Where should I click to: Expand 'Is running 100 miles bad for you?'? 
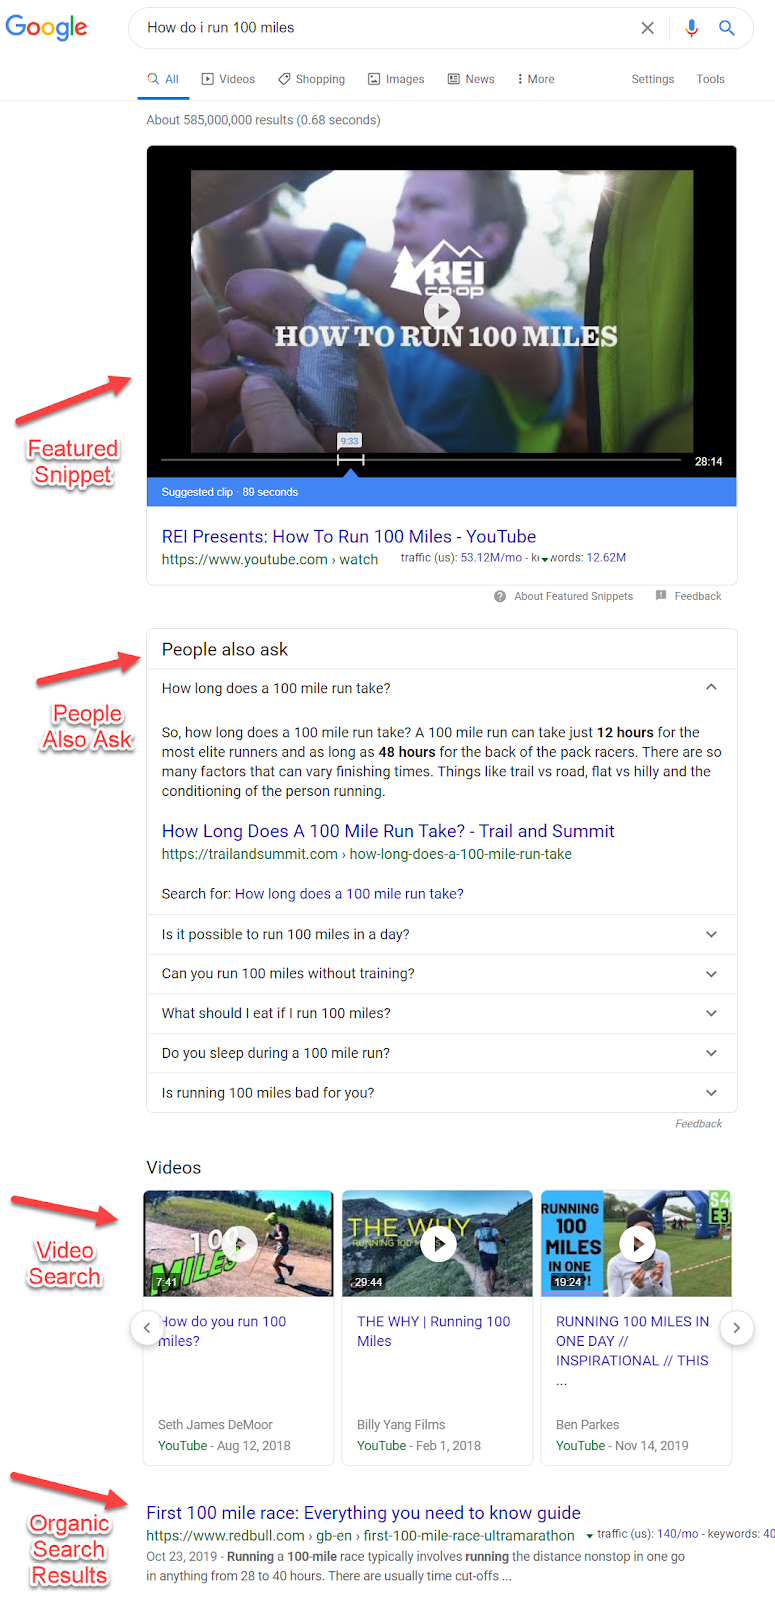pyautogui.click(x=442, y=1092)
